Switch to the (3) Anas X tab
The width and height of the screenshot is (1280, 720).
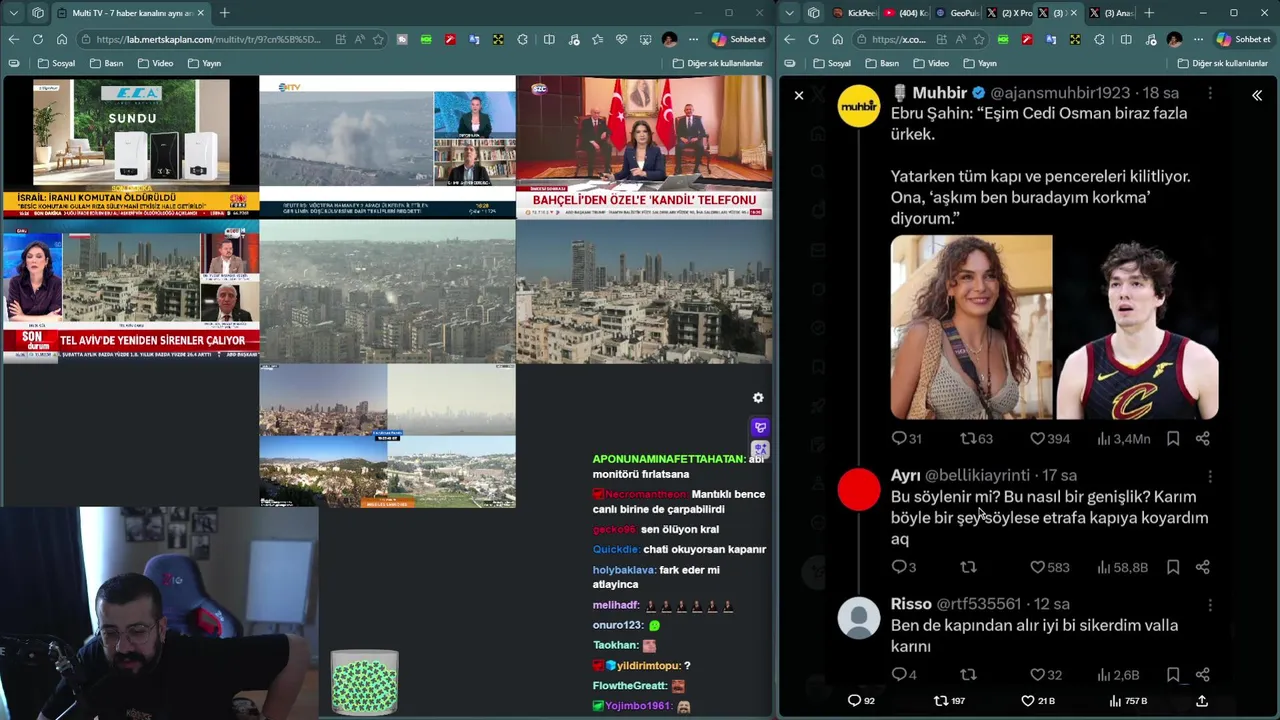[1110, 13]
